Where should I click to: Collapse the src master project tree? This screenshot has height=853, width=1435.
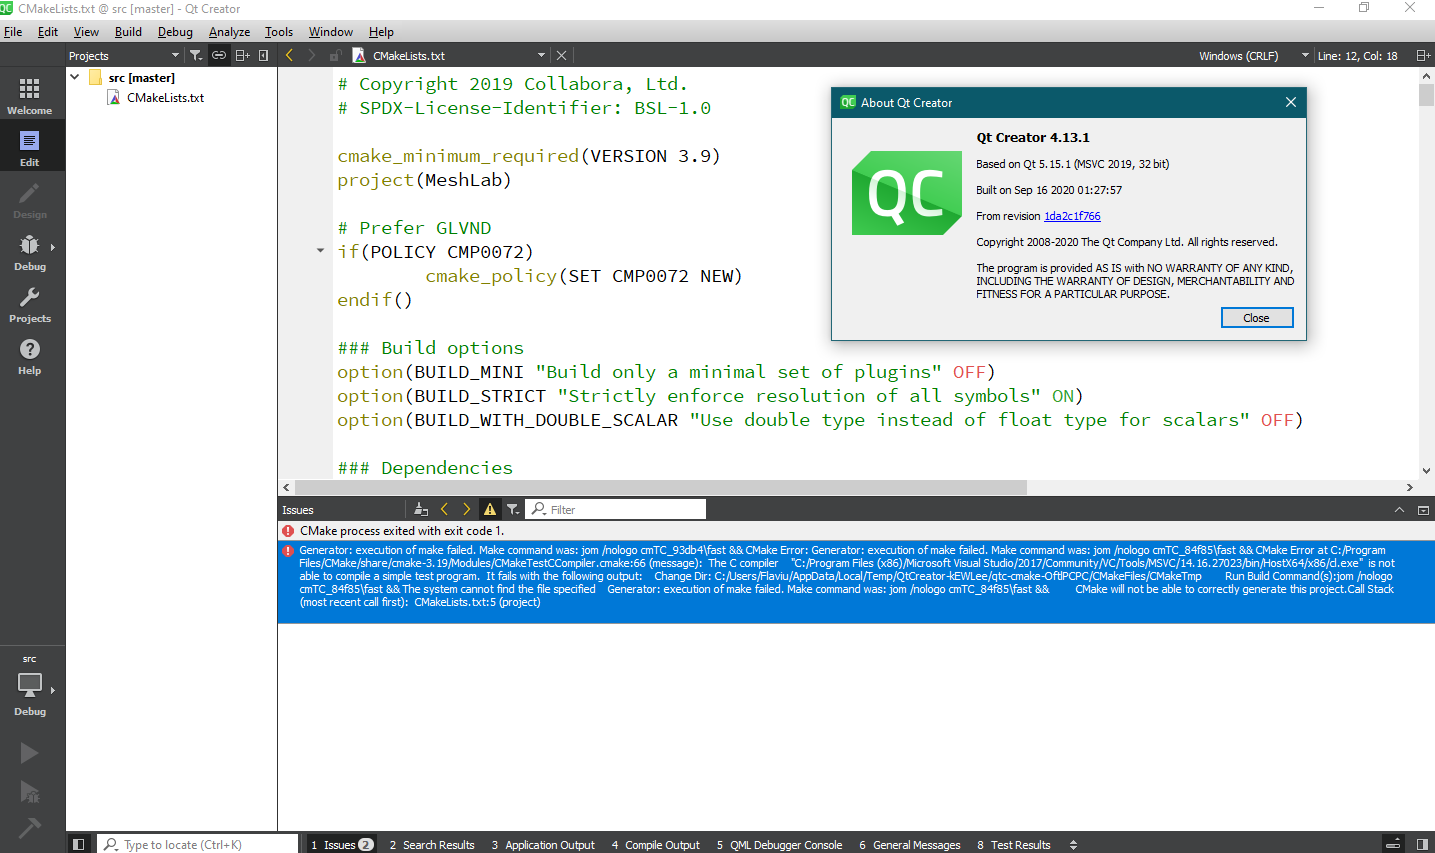[x=74, y=76]
